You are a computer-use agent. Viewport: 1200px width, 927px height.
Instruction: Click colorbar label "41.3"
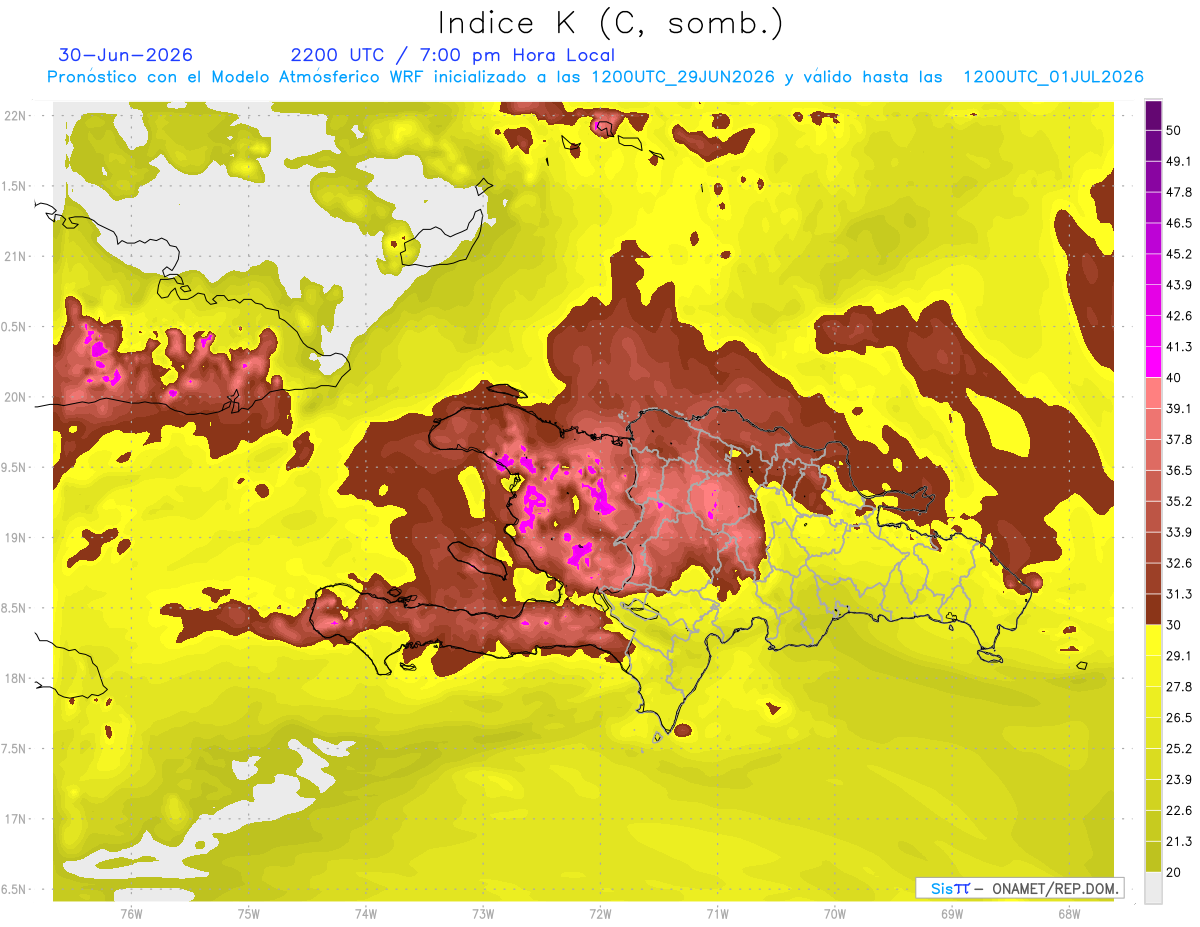1179,347
